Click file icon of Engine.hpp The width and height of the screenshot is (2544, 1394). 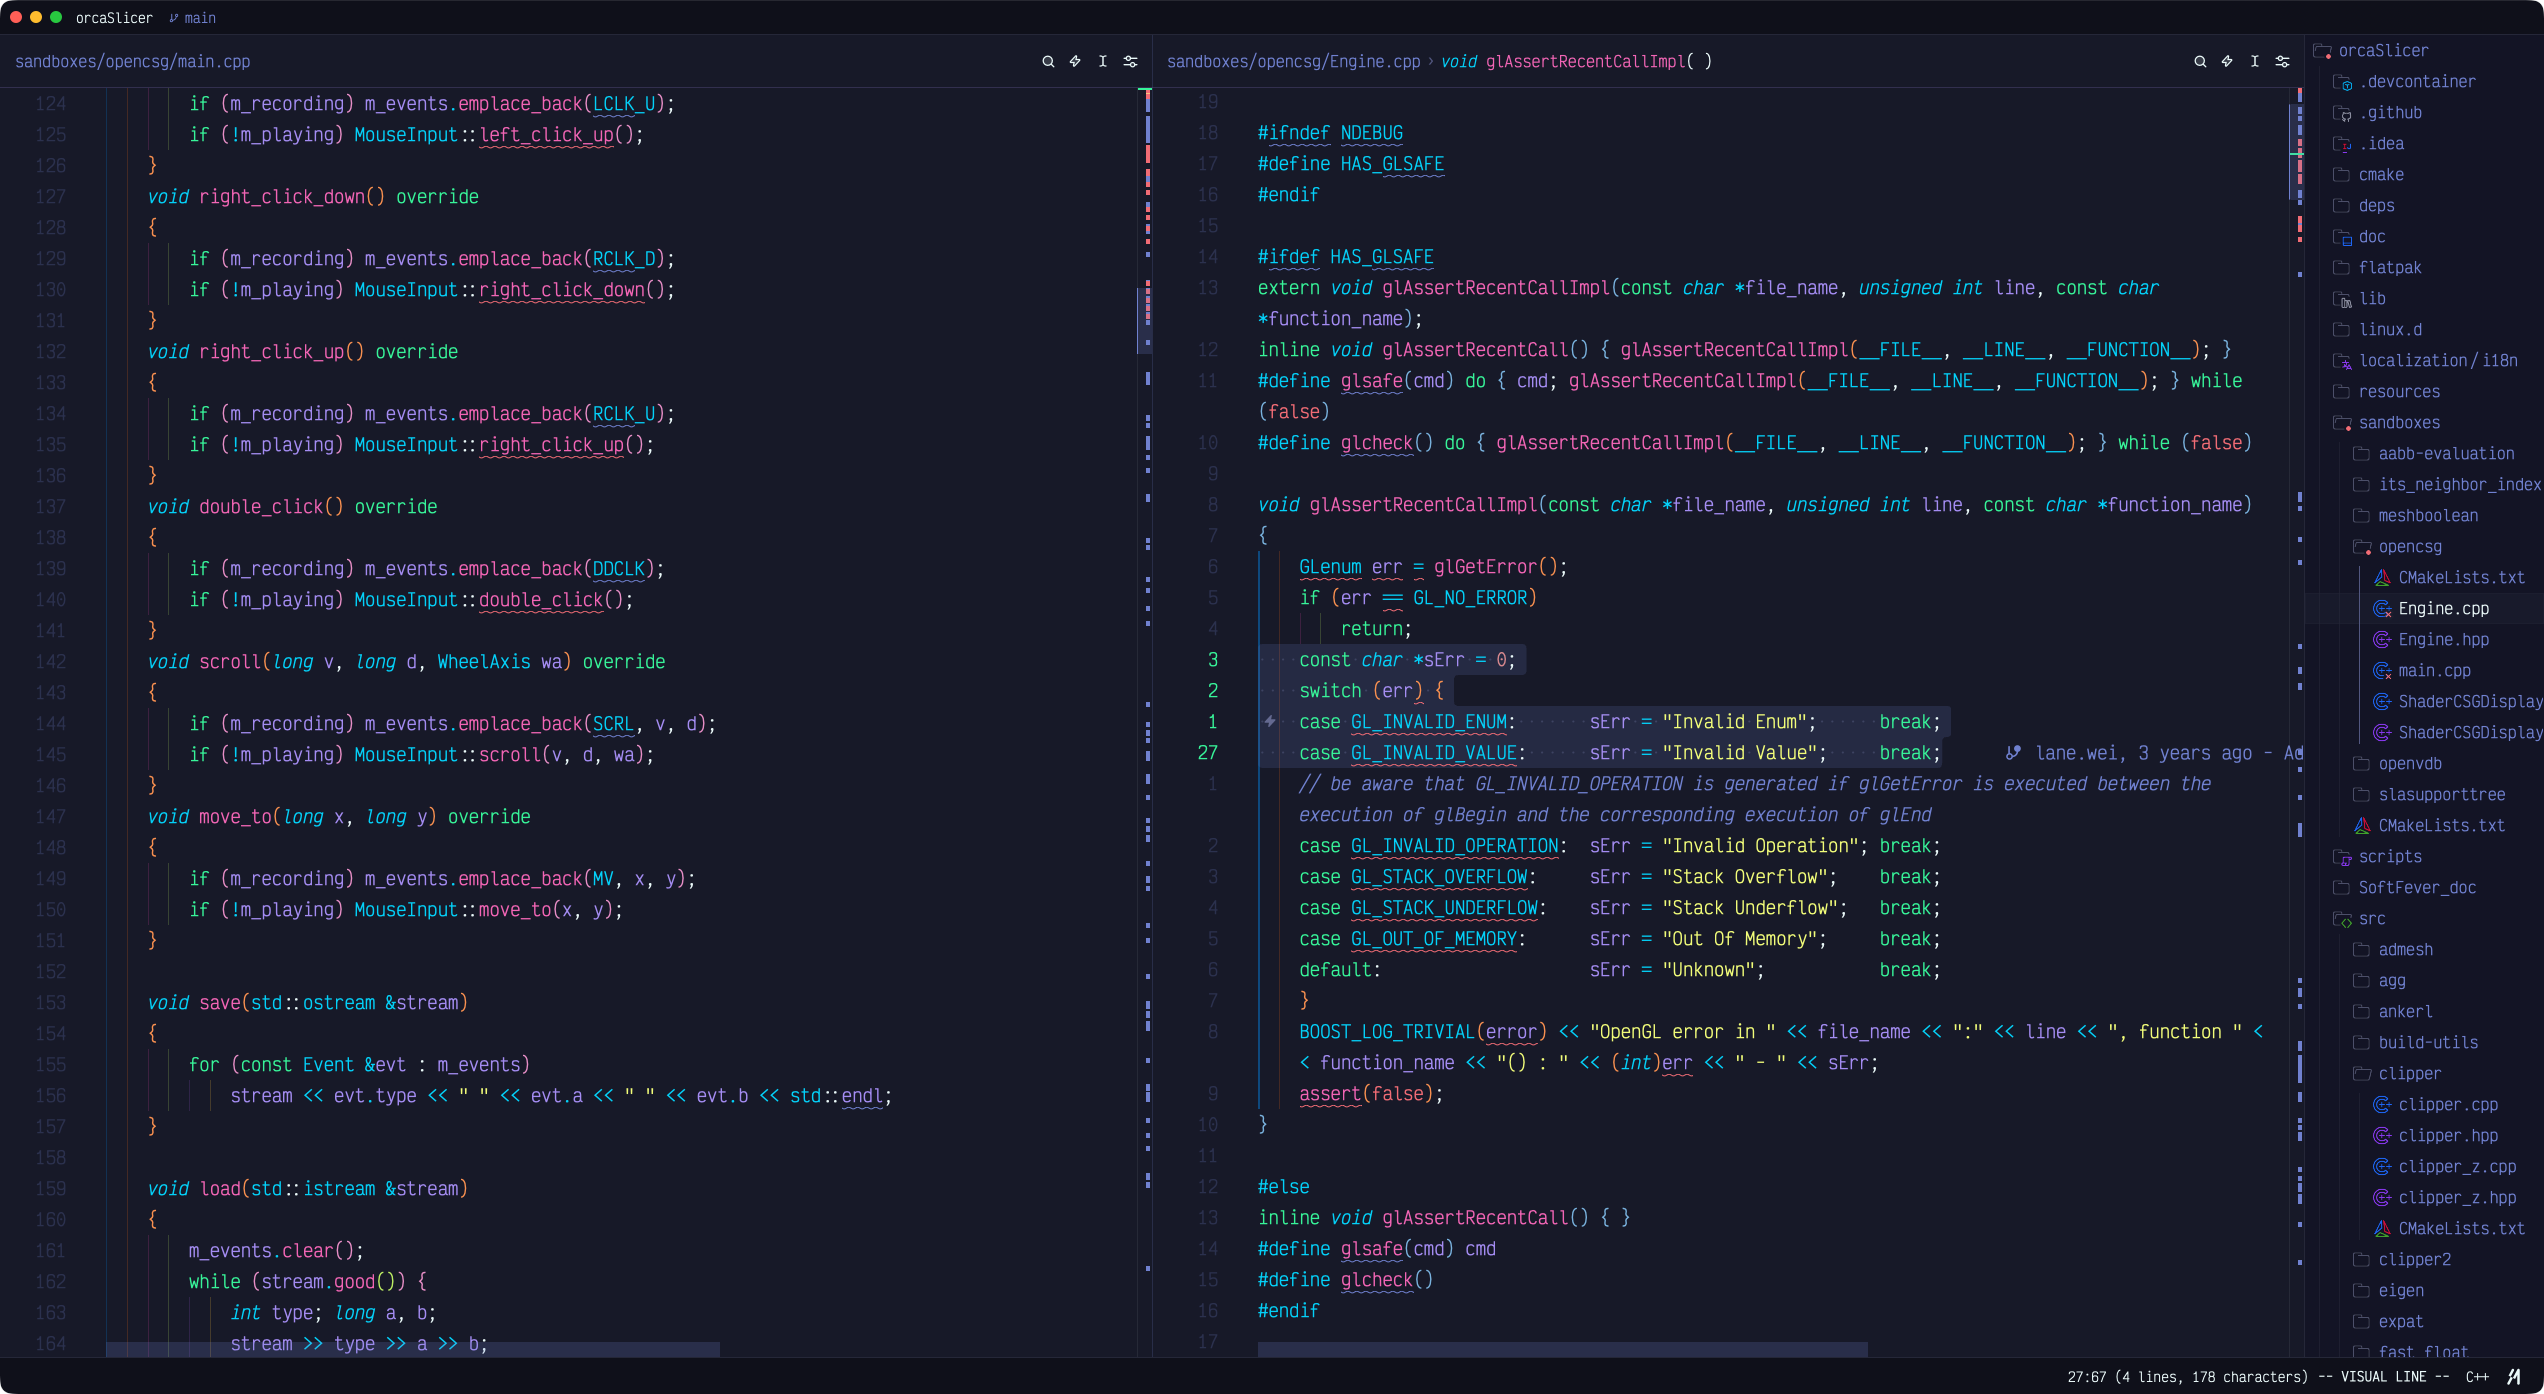coord(2382,640)
